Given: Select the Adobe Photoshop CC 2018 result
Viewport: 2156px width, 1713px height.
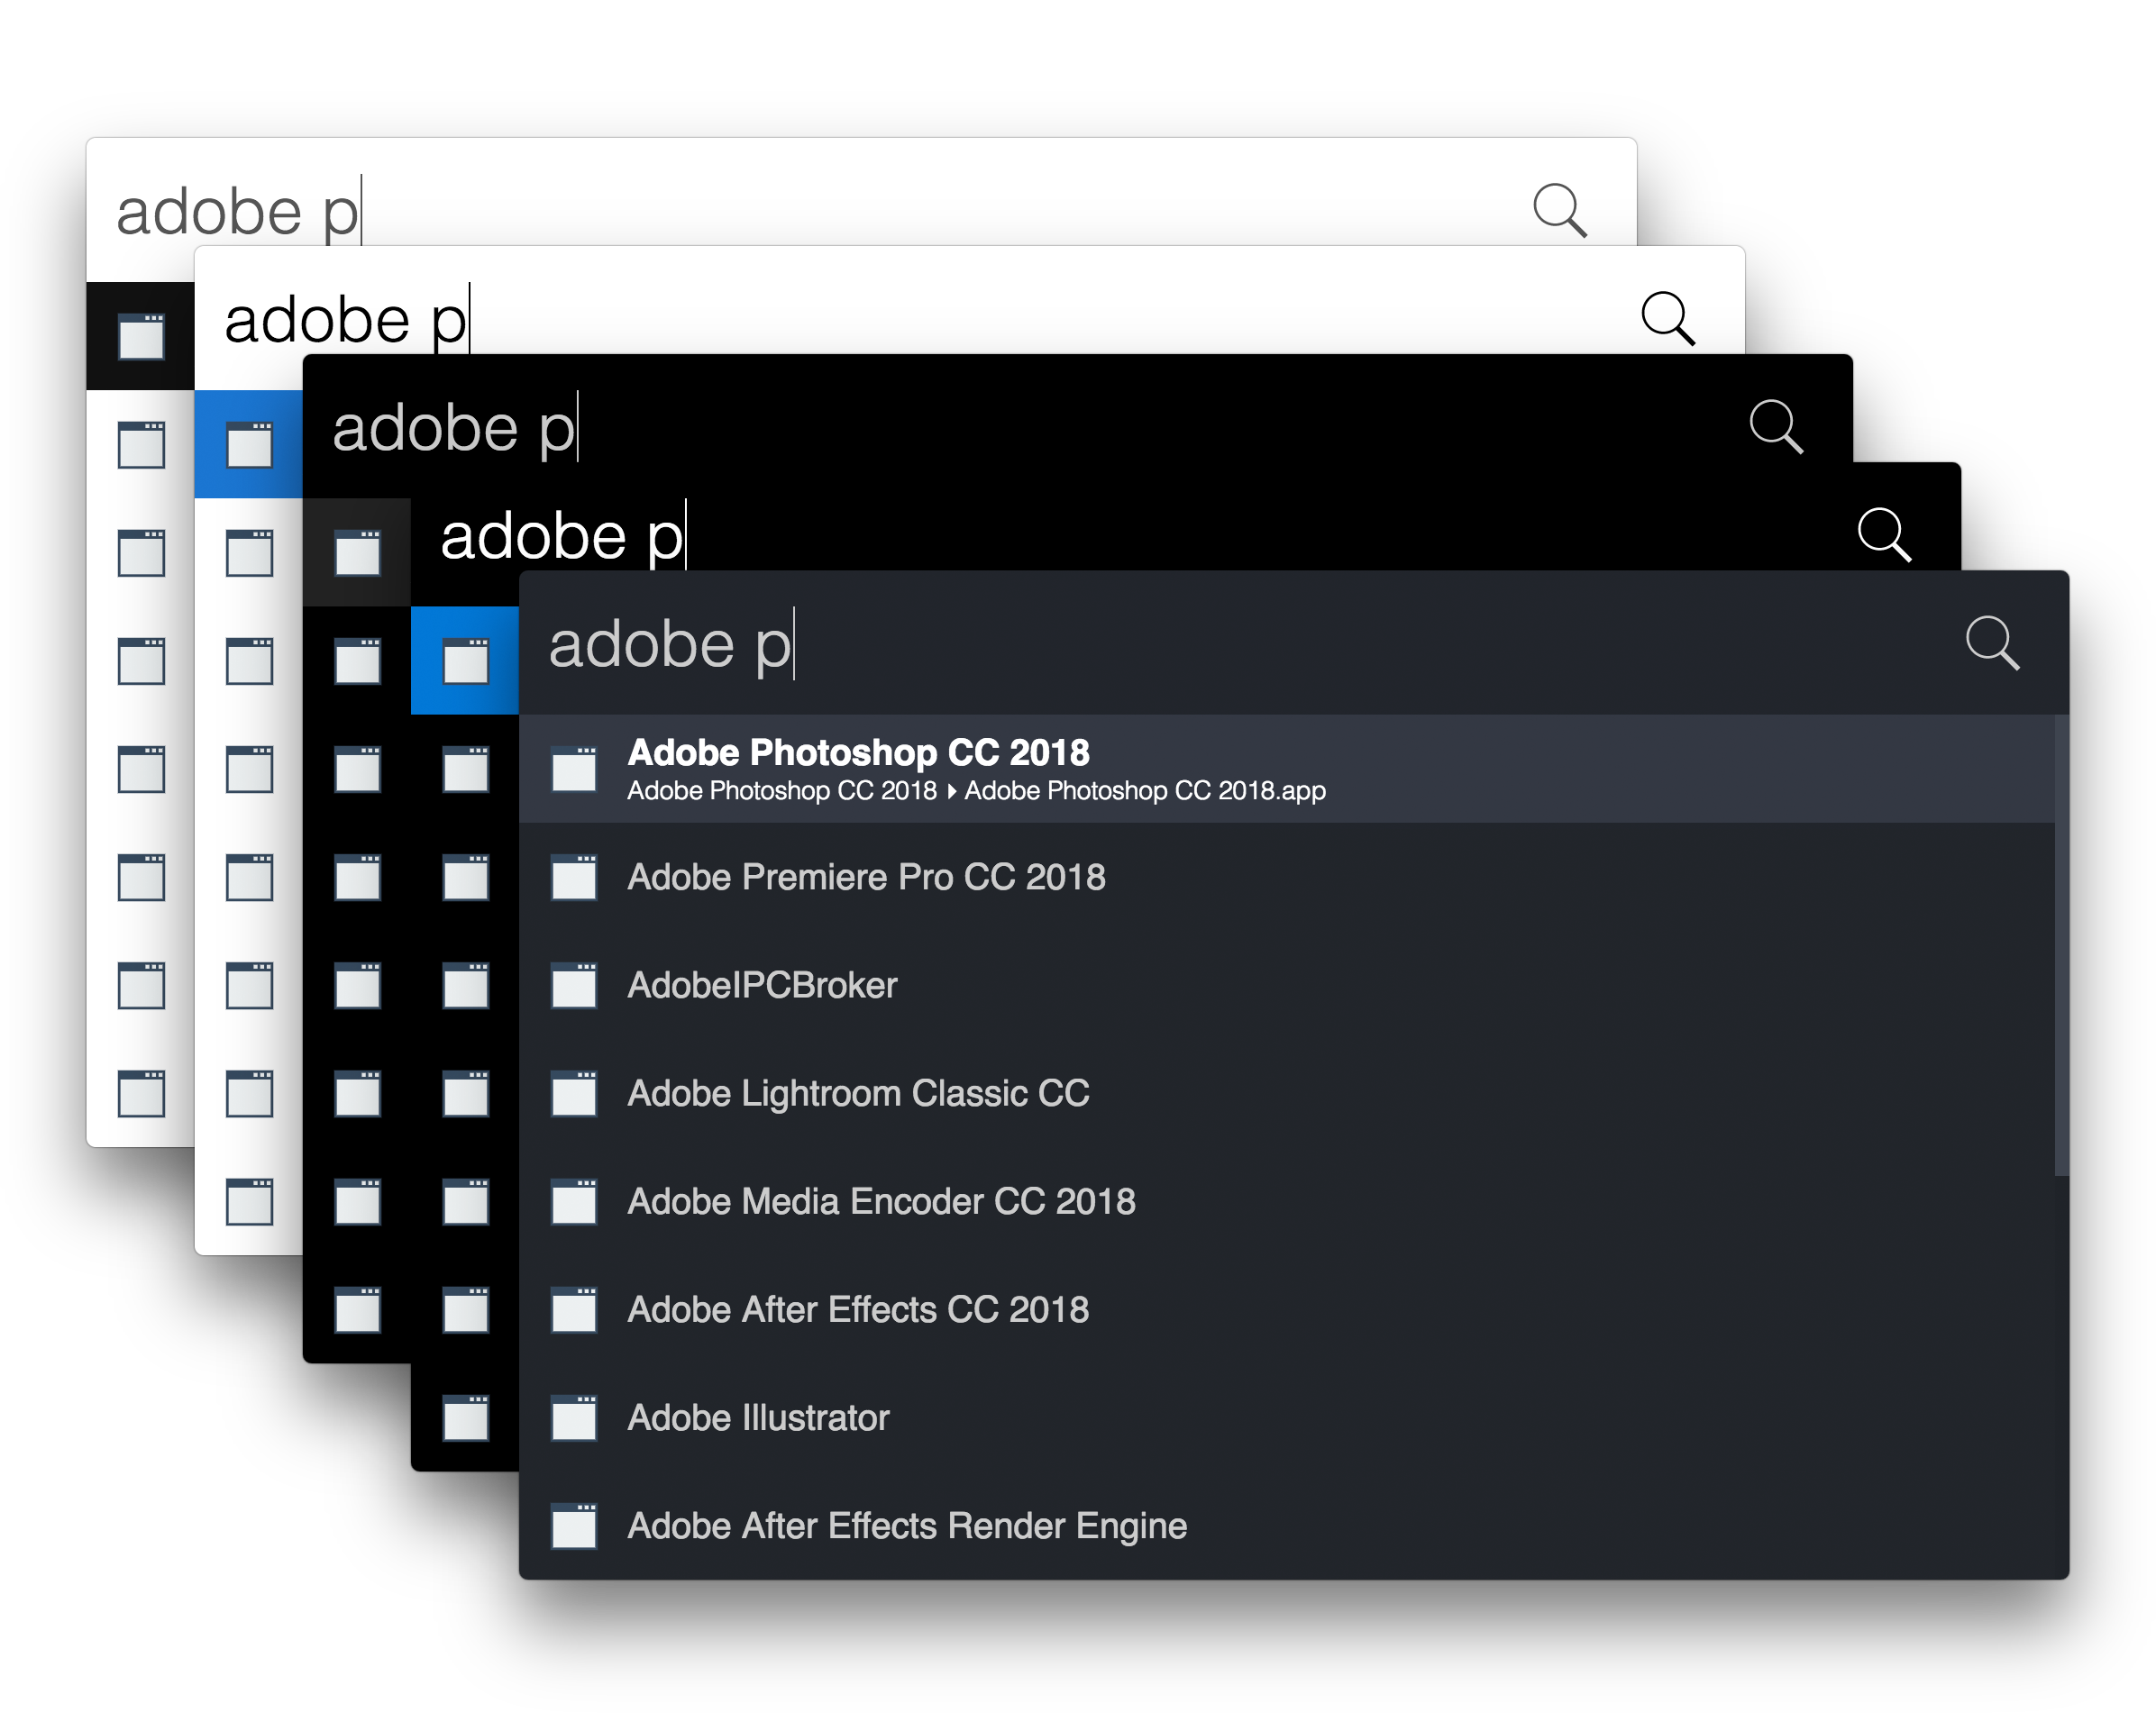Looking at the screenshot, I should (x=1286, y=768).
